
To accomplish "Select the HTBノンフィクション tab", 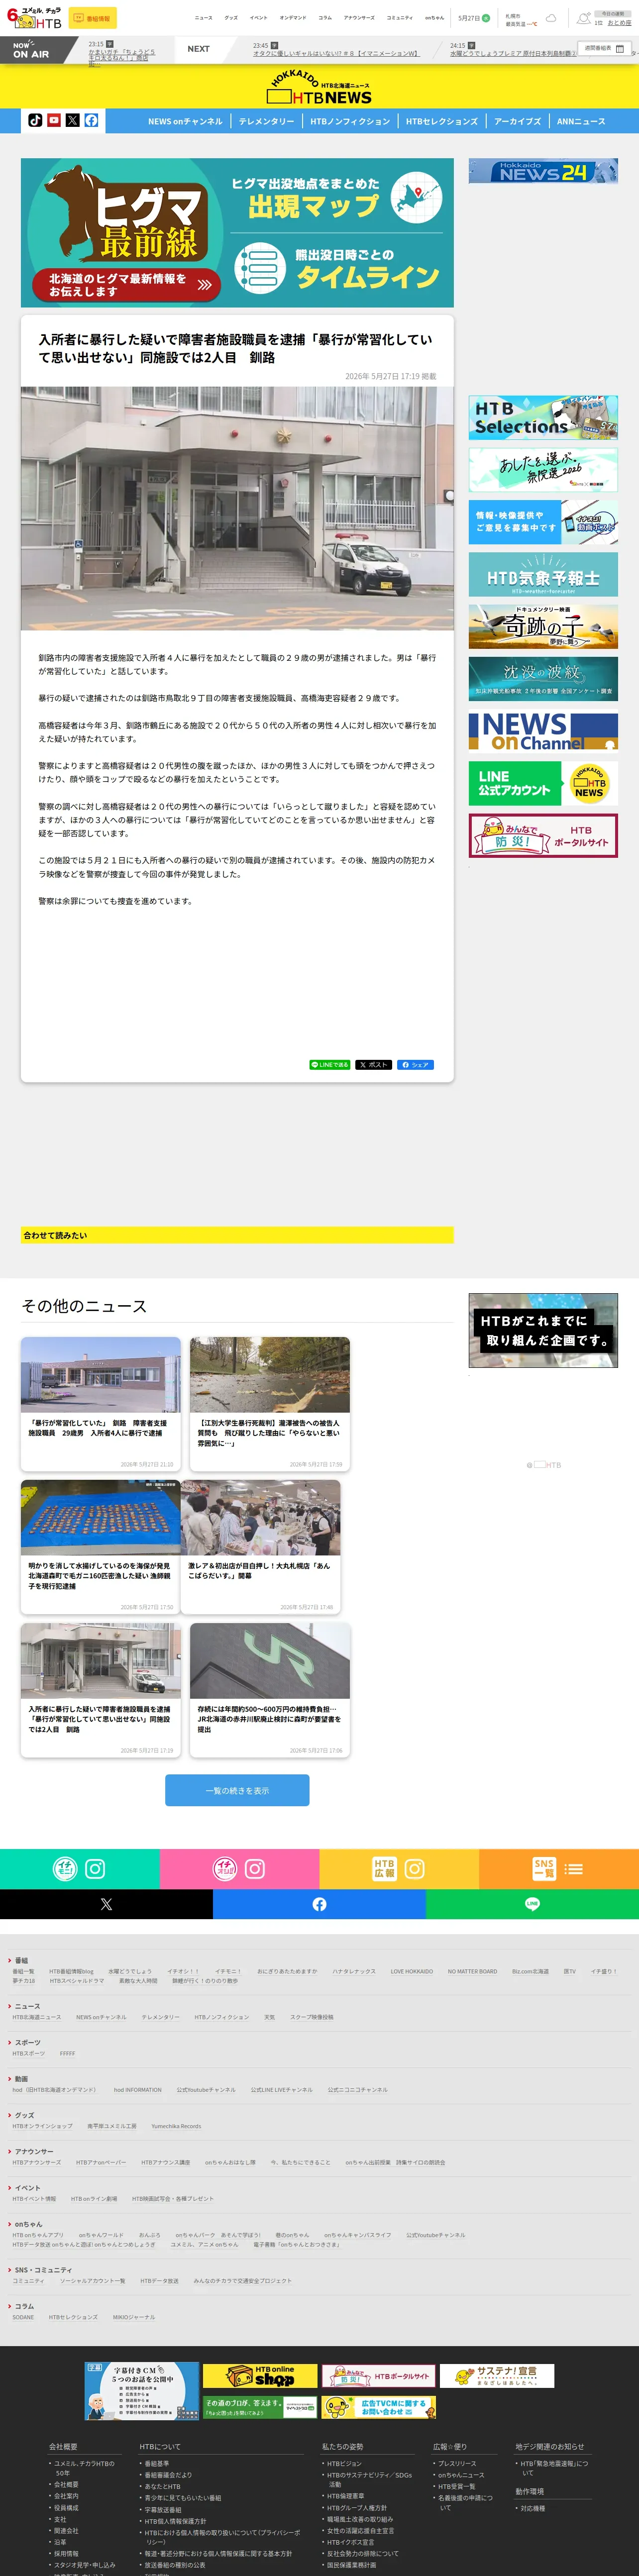I will (350, 121).
